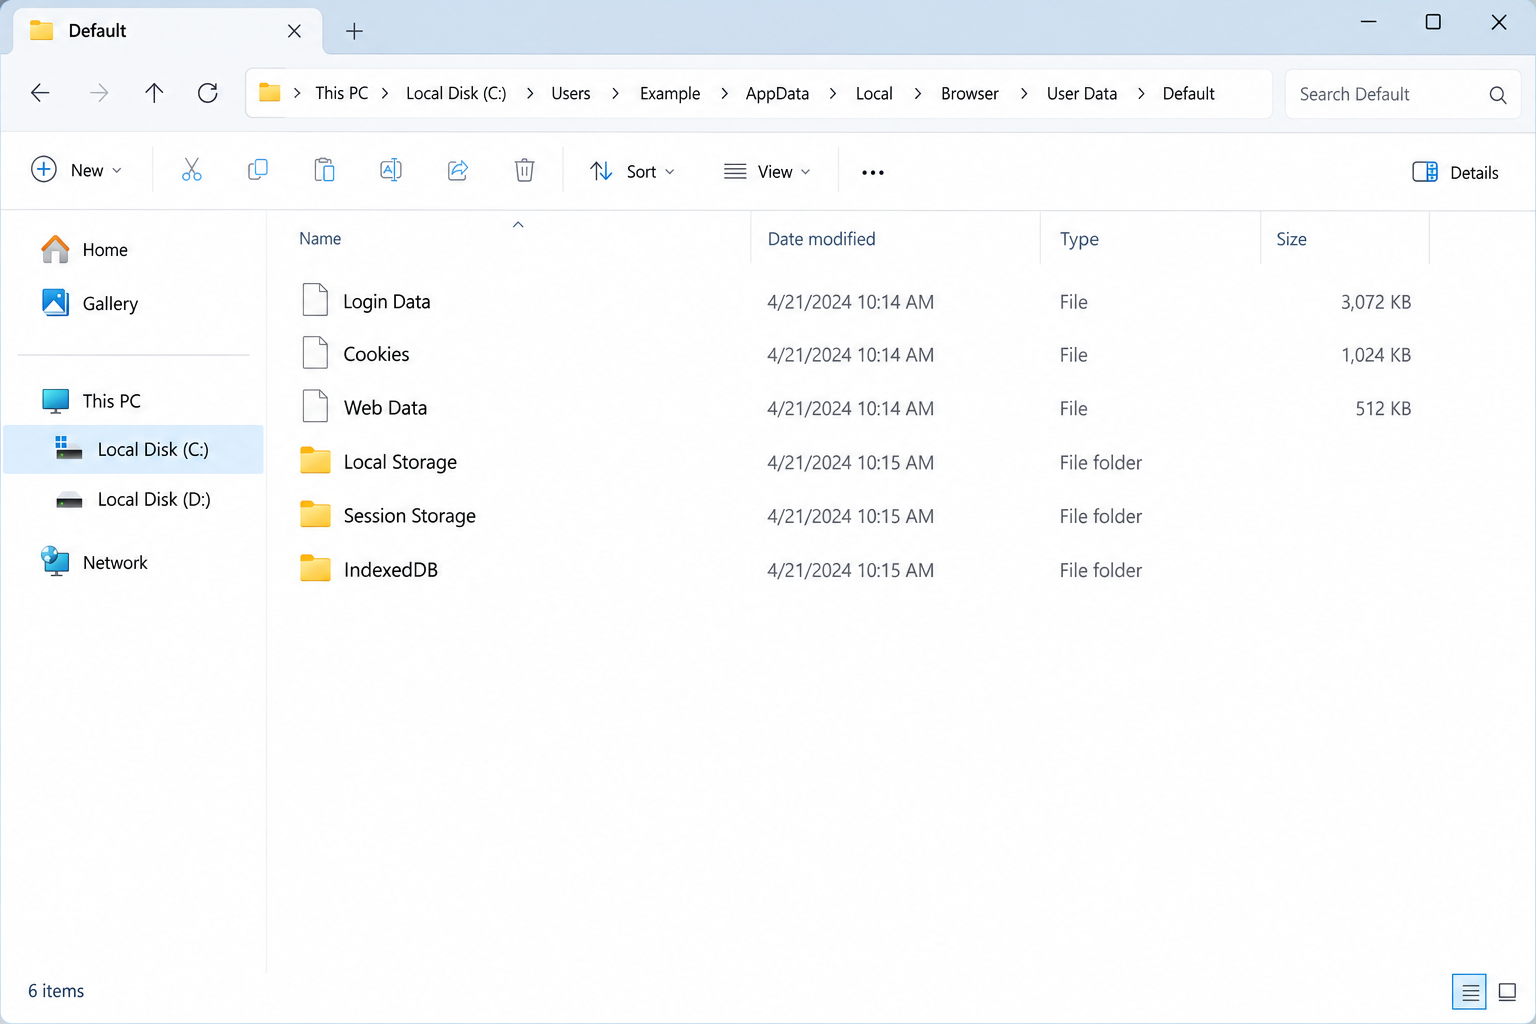The width and height of the screenshot is (1536, 1024).
Task: Navigate to Browser in the address bar
Action: click(x=969, y=93)
